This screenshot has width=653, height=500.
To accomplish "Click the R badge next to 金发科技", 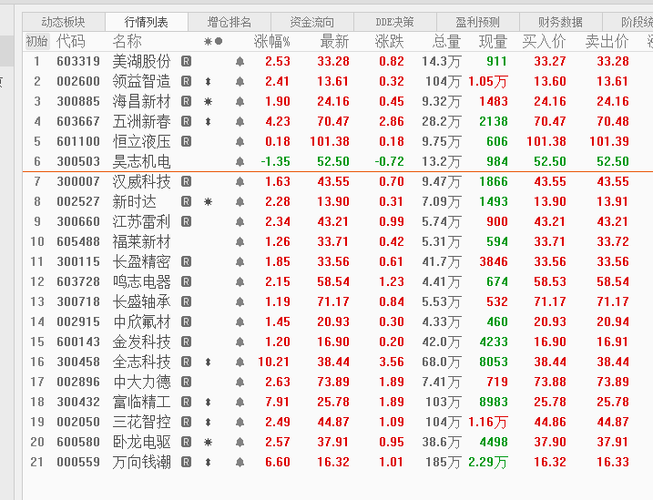I will coord(186,342).
